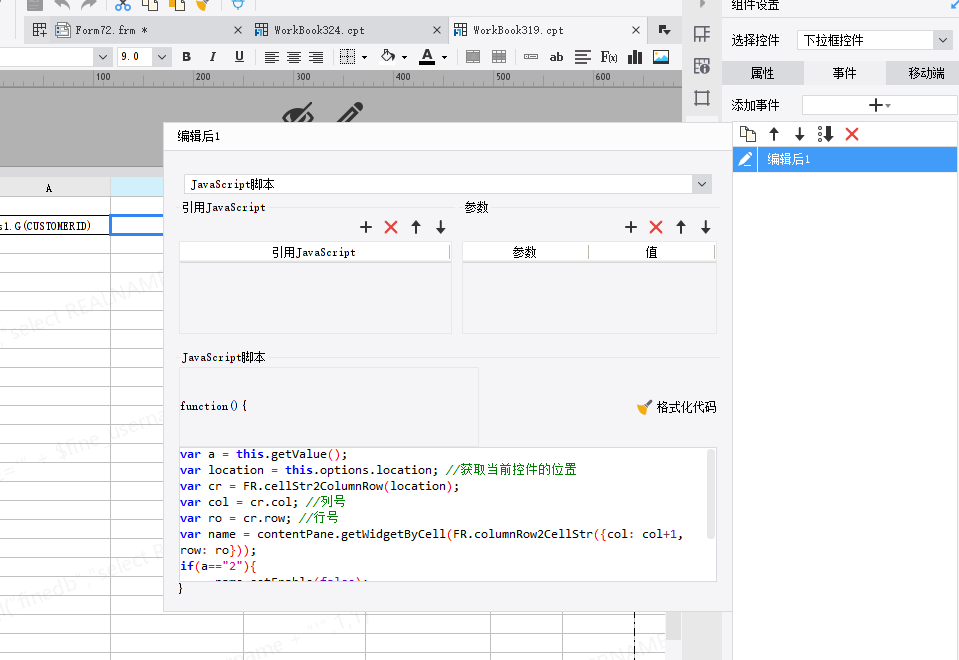
Task: Insert rich text with the lines icon
Action: click(583, 57)
